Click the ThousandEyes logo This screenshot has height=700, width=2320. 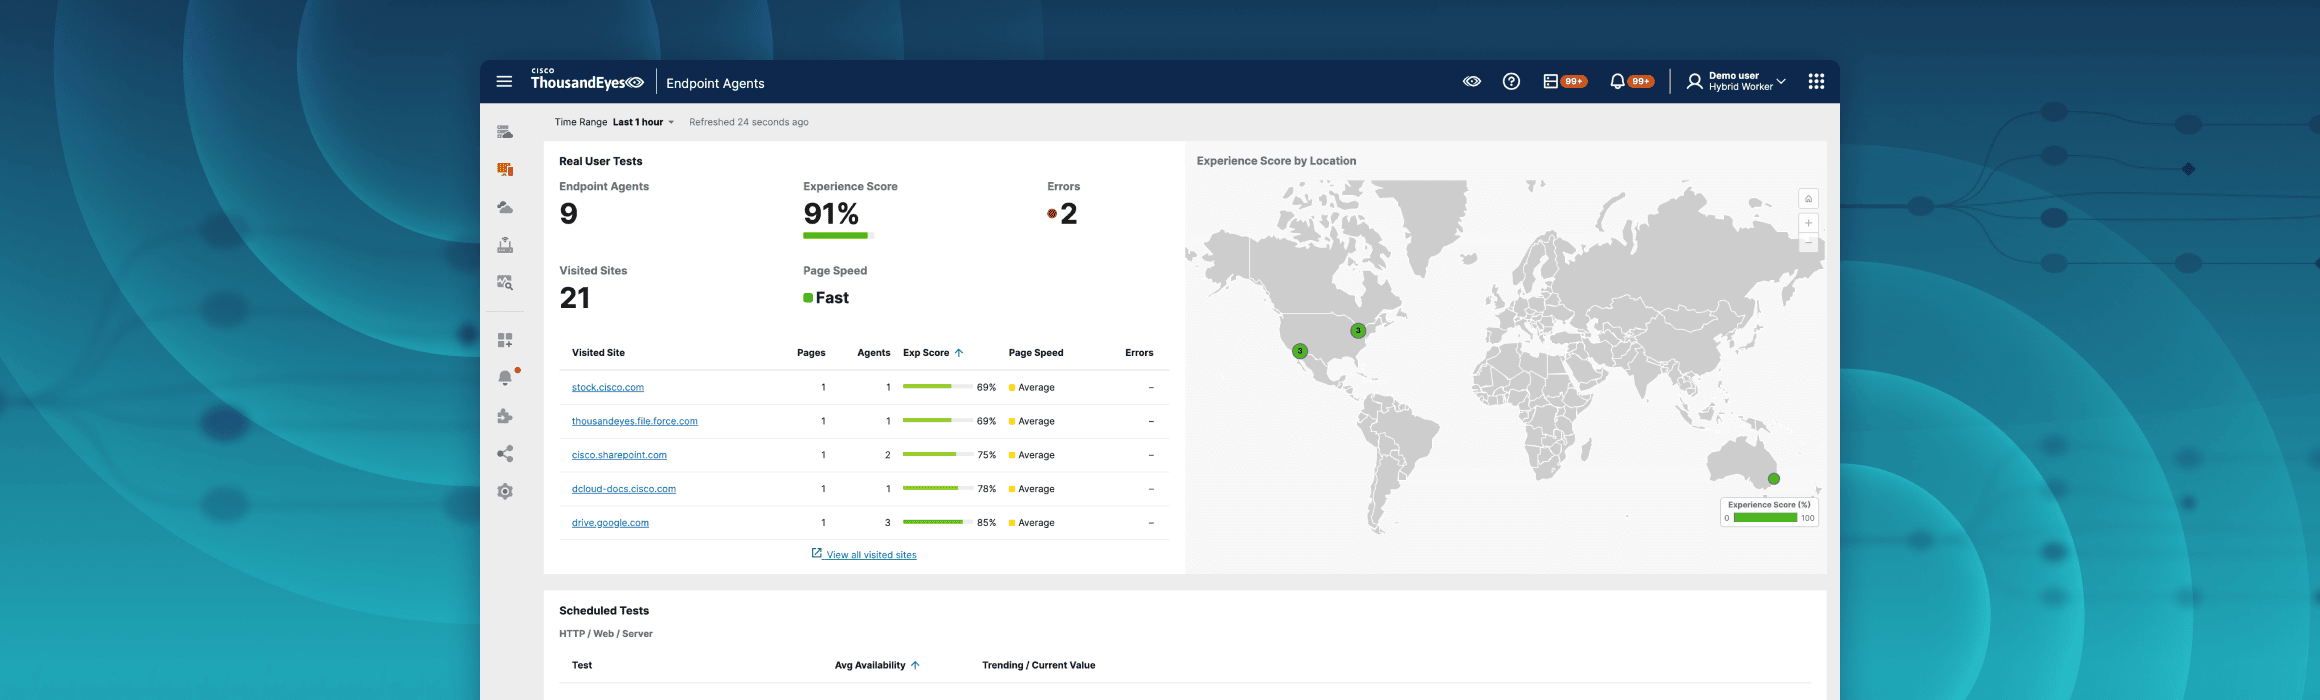point(587,80)
